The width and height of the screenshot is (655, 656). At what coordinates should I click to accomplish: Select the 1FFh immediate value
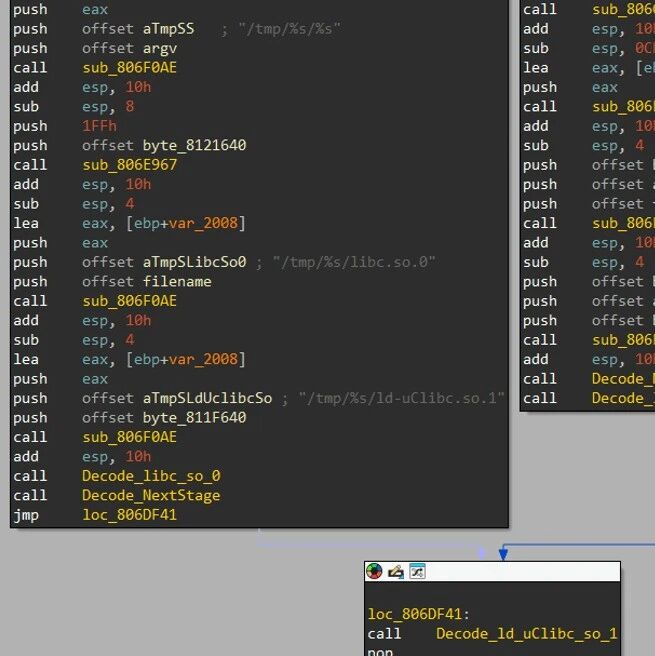click(99, 126)
